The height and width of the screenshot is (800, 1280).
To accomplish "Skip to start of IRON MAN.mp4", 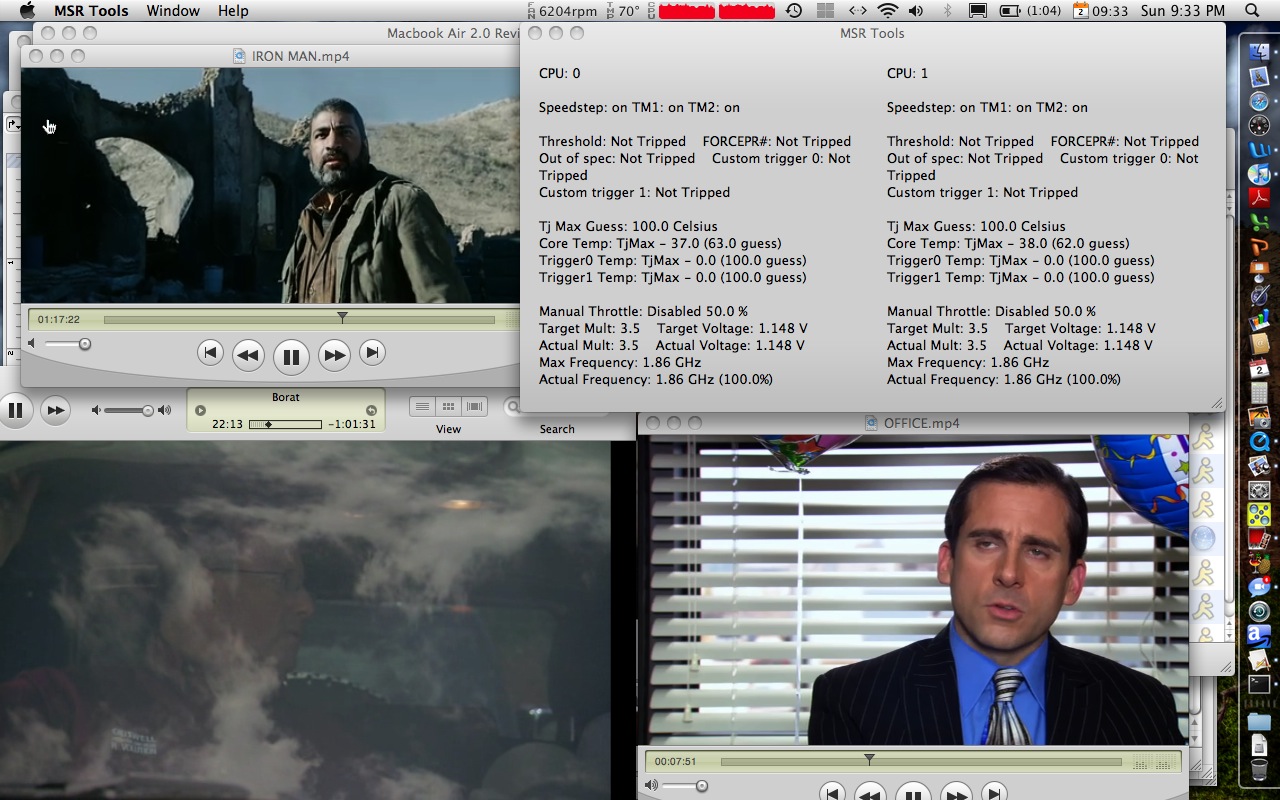I will (x=209, y=352).
